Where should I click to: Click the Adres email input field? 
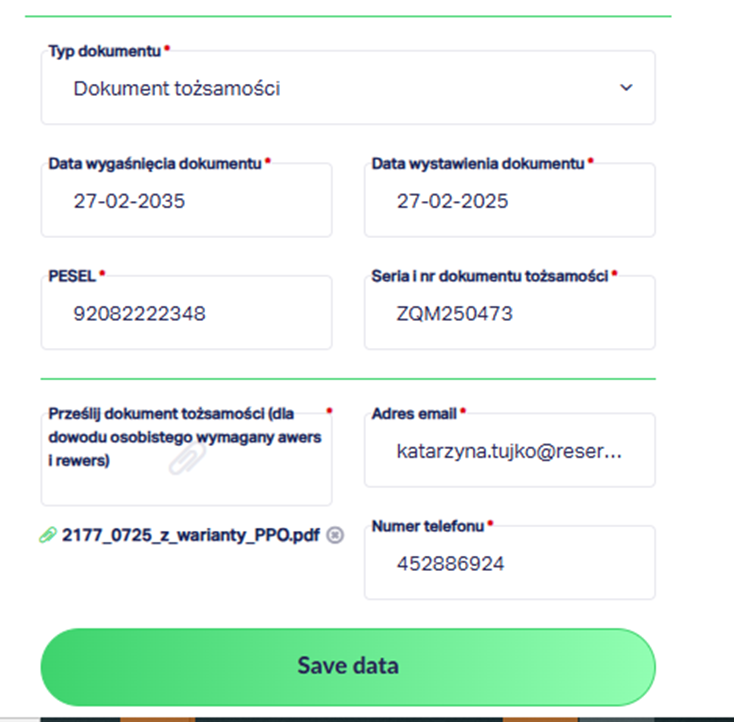click(509, 451)
